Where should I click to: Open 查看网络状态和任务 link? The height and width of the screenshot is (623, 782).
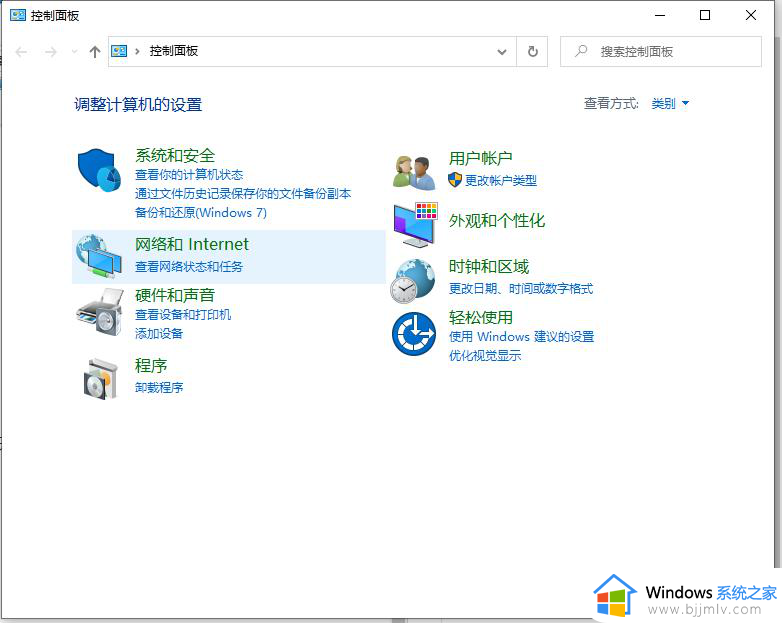click(x=189, y=267)
